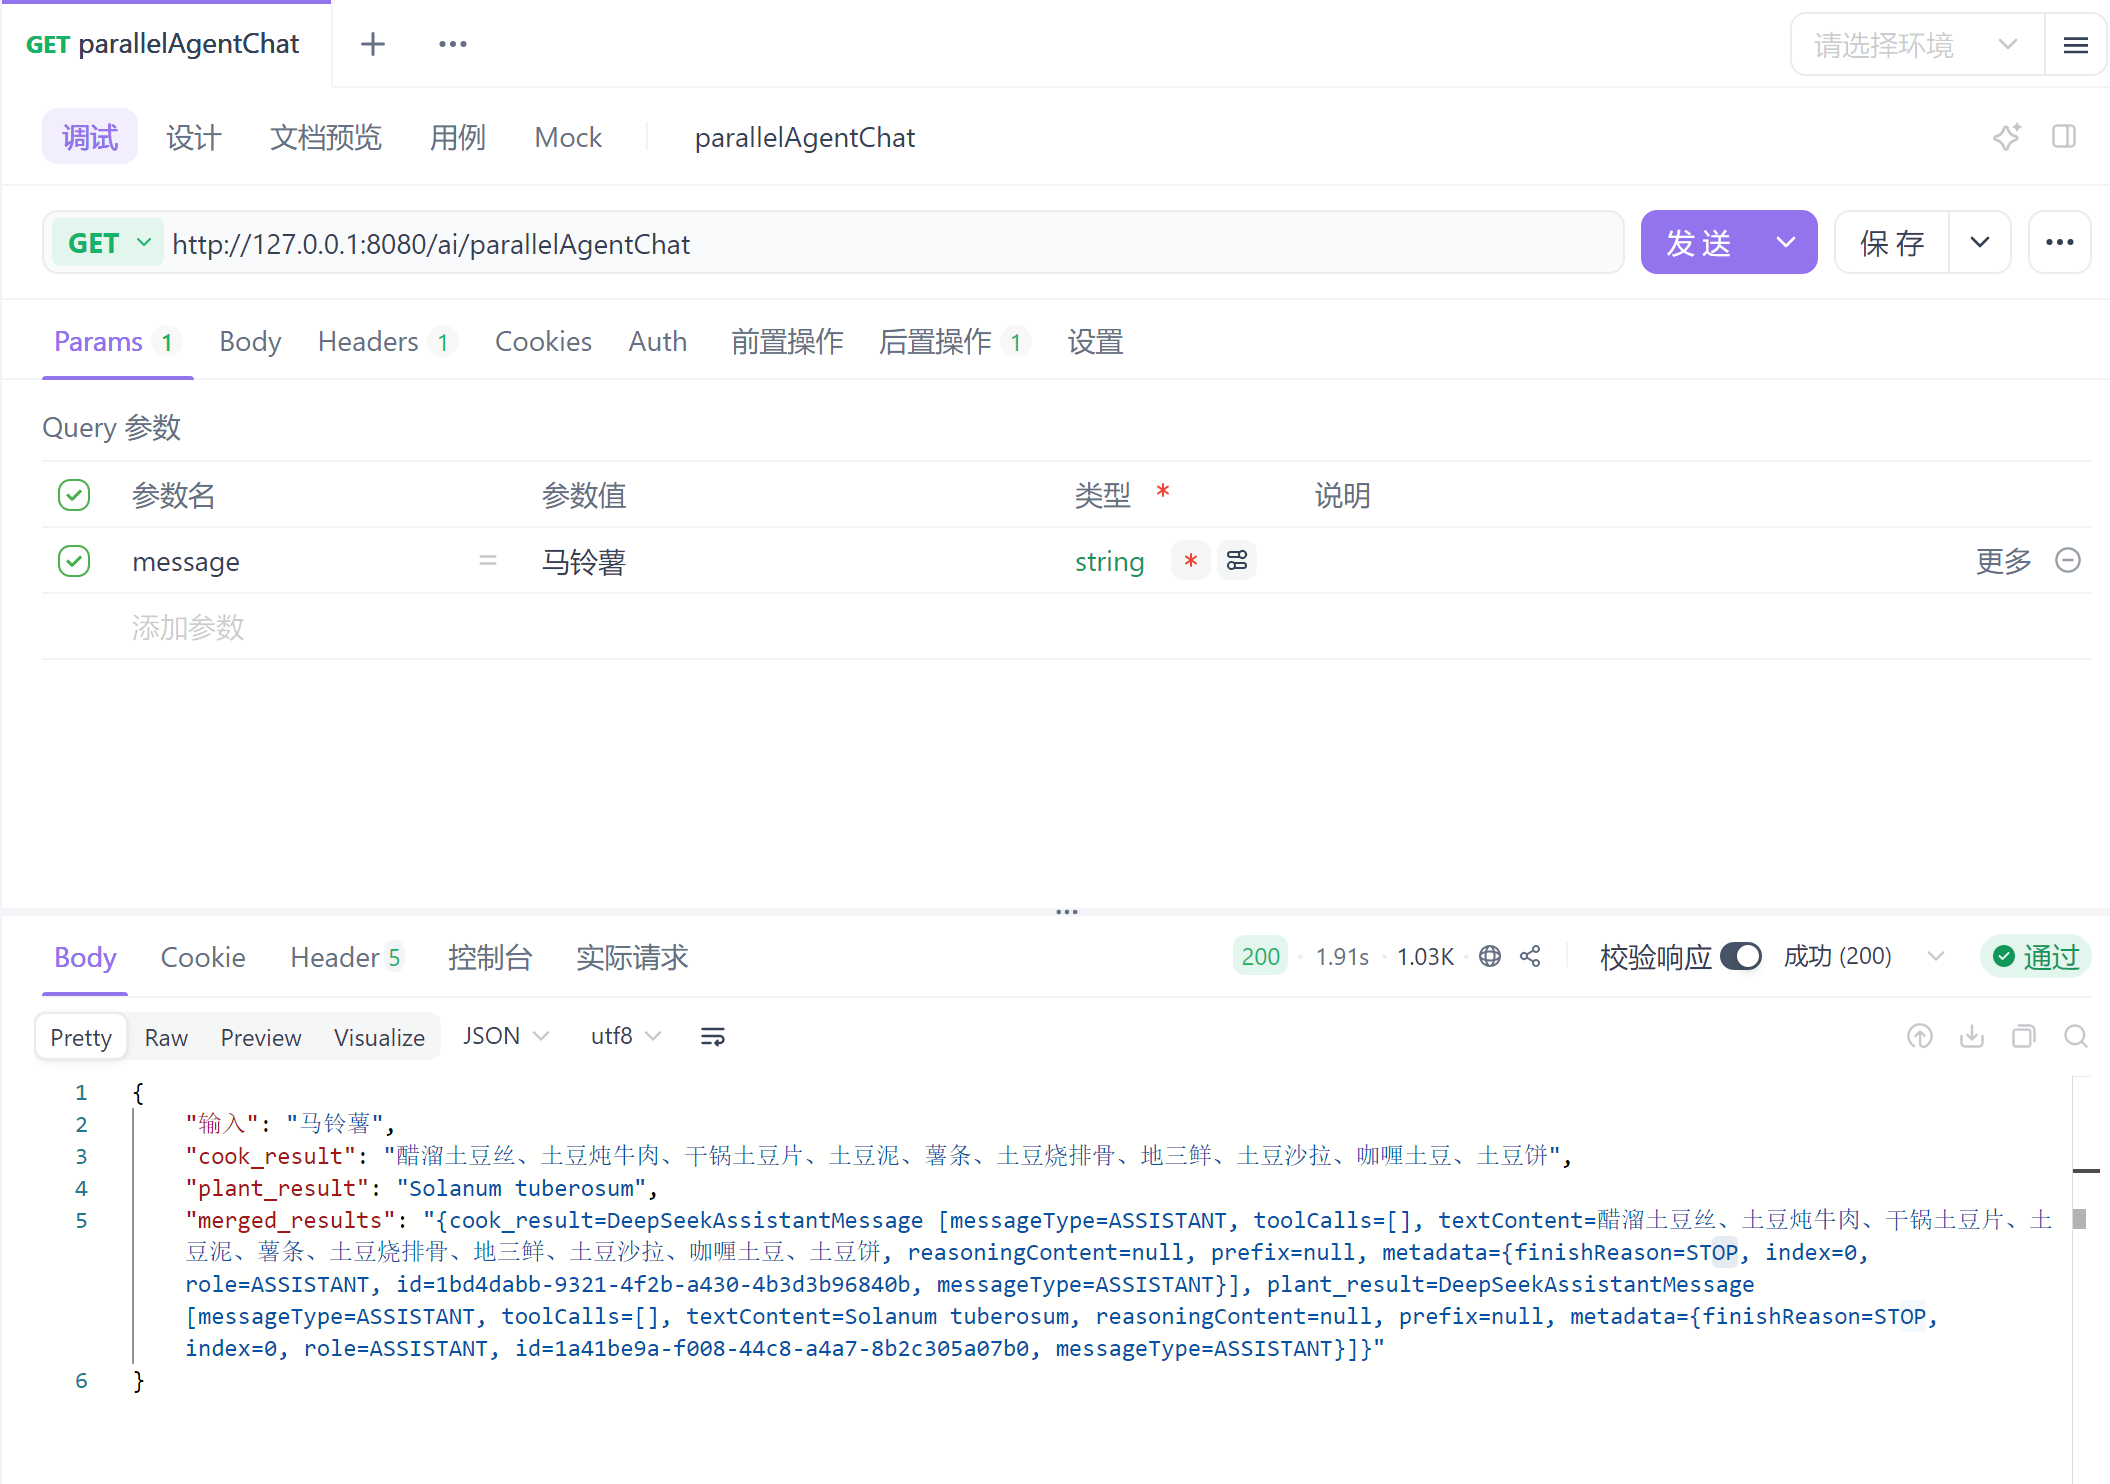The image size is (2110, 1484).
Task: Select the GET parallelAgentChat top tab
Action: [163, 44]
